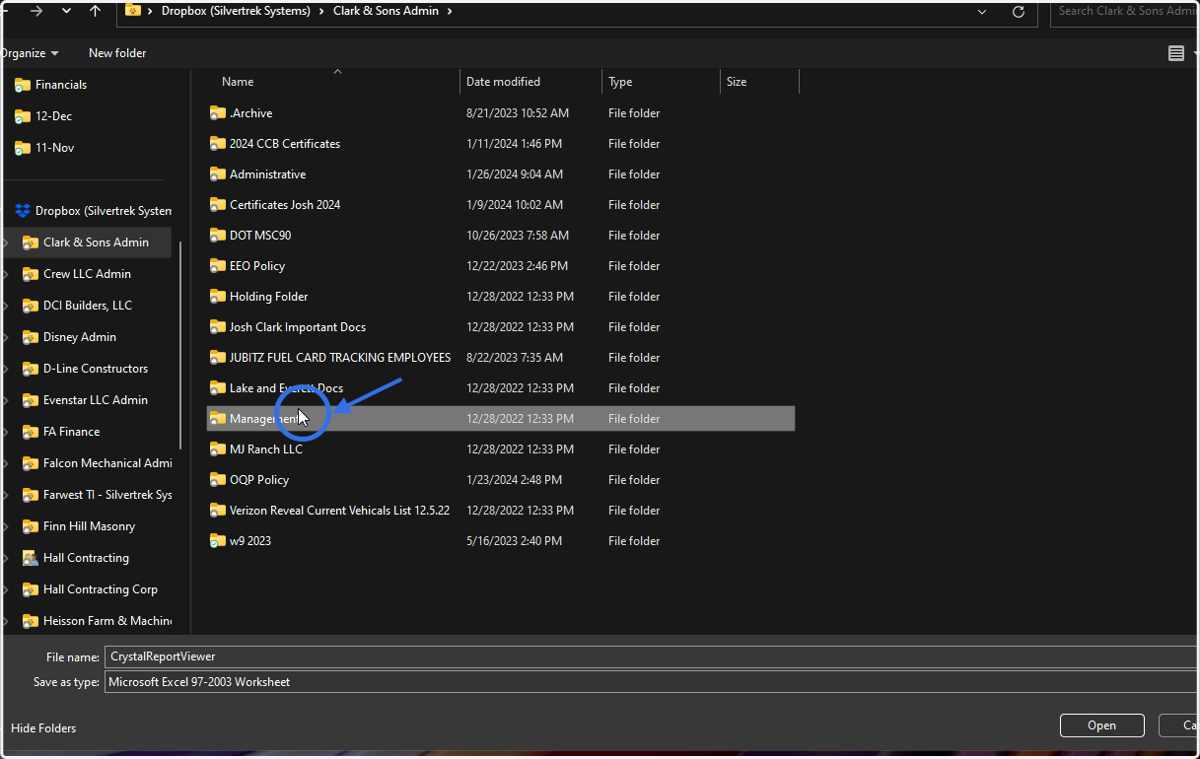Click the navigation pane scrollbar
Image resolution: width=1200 pixels, height=759 pixels.
pyautogui.click(x=180, y=345)
